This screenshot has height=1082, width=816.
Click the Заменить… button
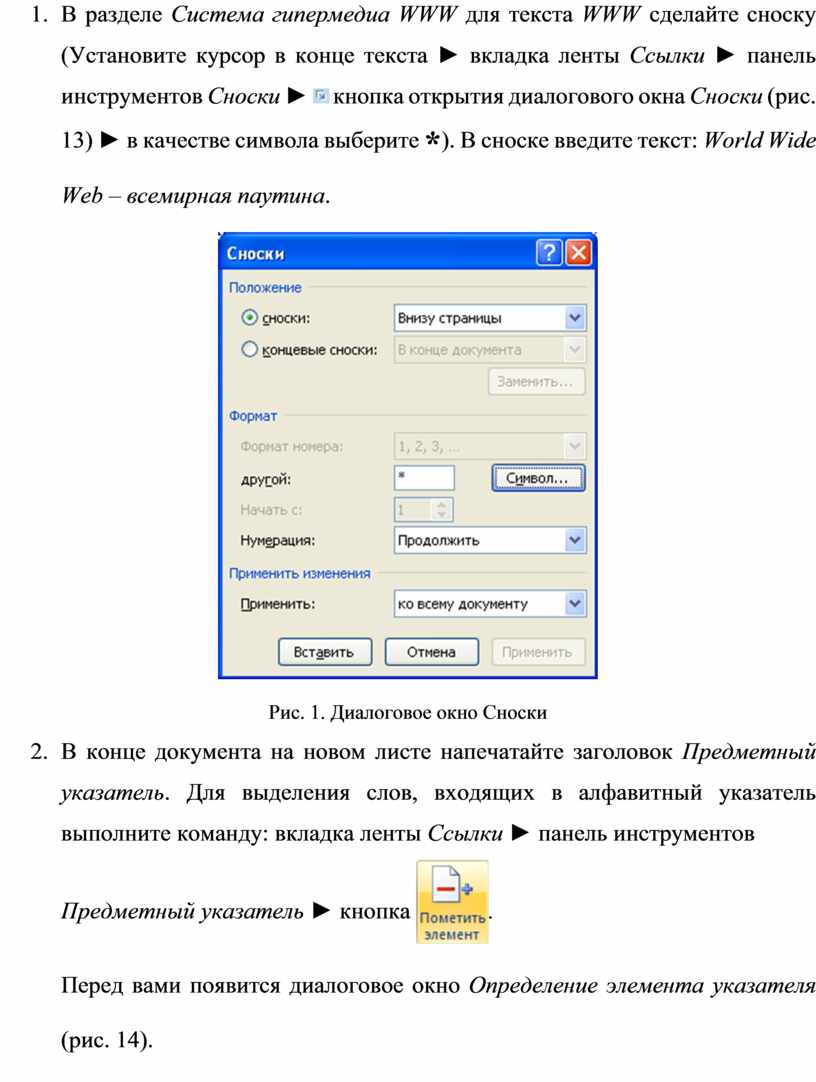(537, 382)
